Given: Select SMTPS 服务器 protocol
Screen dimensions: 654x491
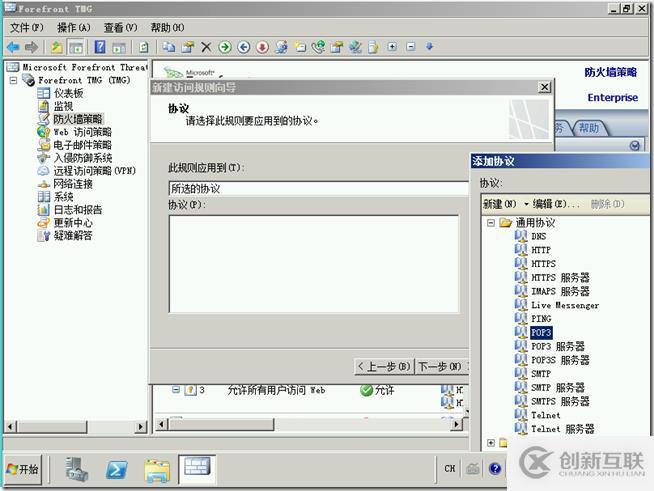Looking at the screenshot, I should coord(560,401).
